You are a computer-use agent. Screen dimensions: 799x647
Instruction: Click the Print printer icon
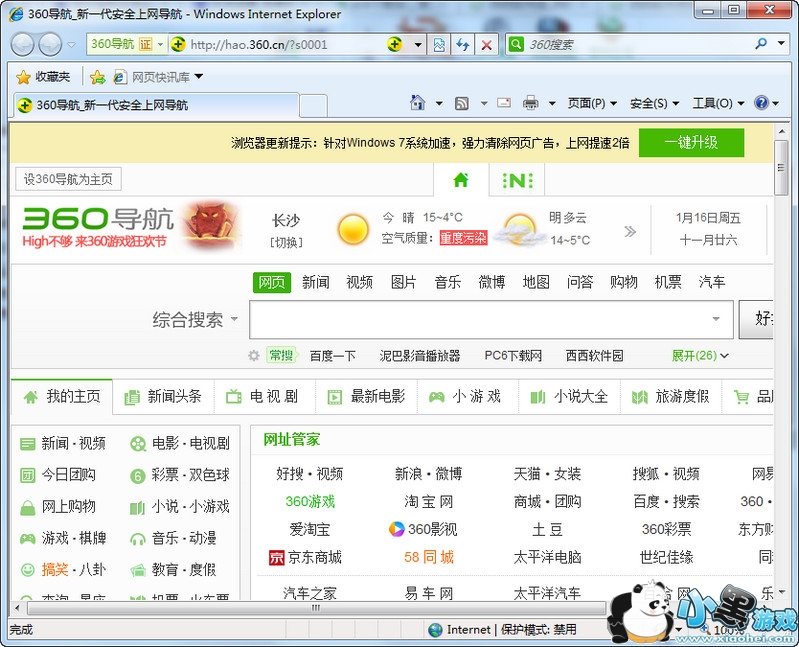[x=530, y=103]
